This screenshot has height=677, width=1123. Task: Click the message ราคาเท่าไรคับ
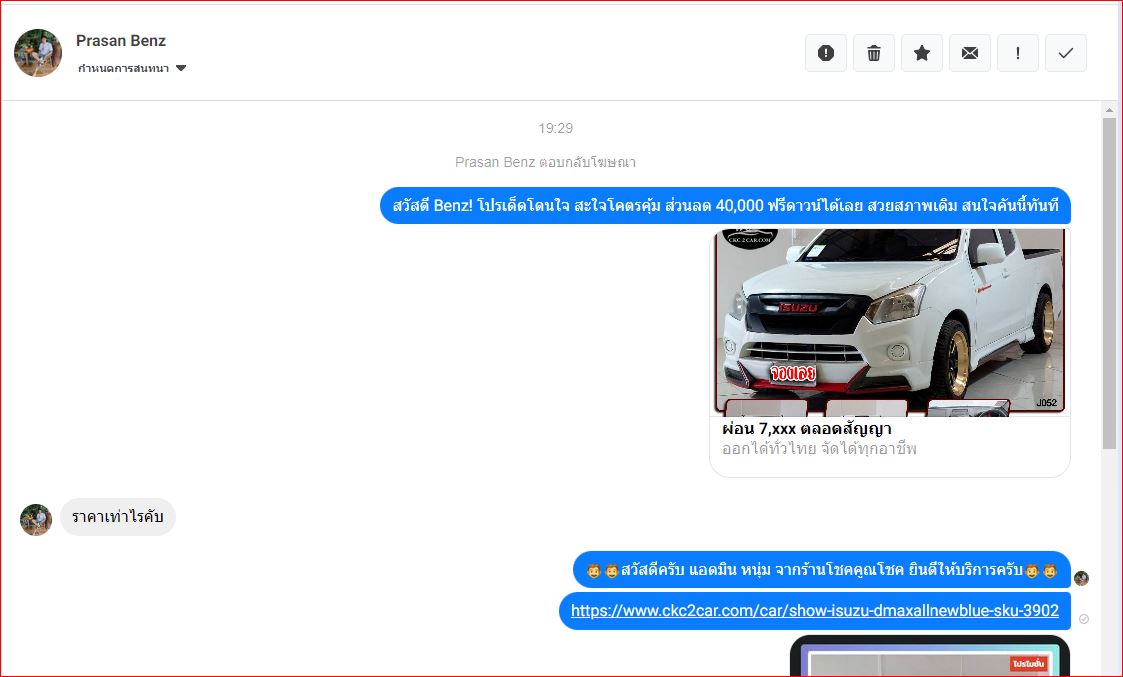coord(117,517)
